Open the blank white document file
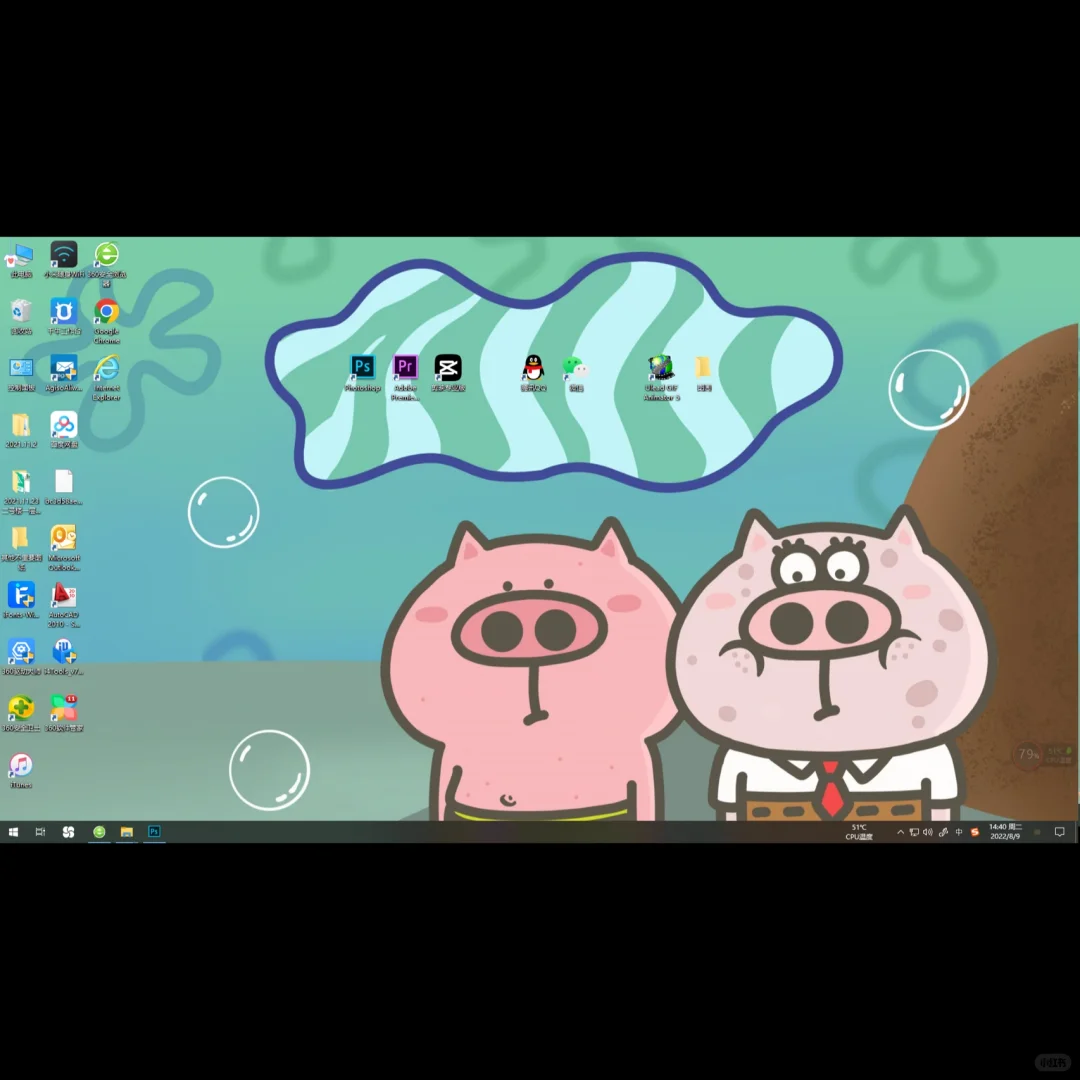The image size is (1080, 1080). [63, 488]
